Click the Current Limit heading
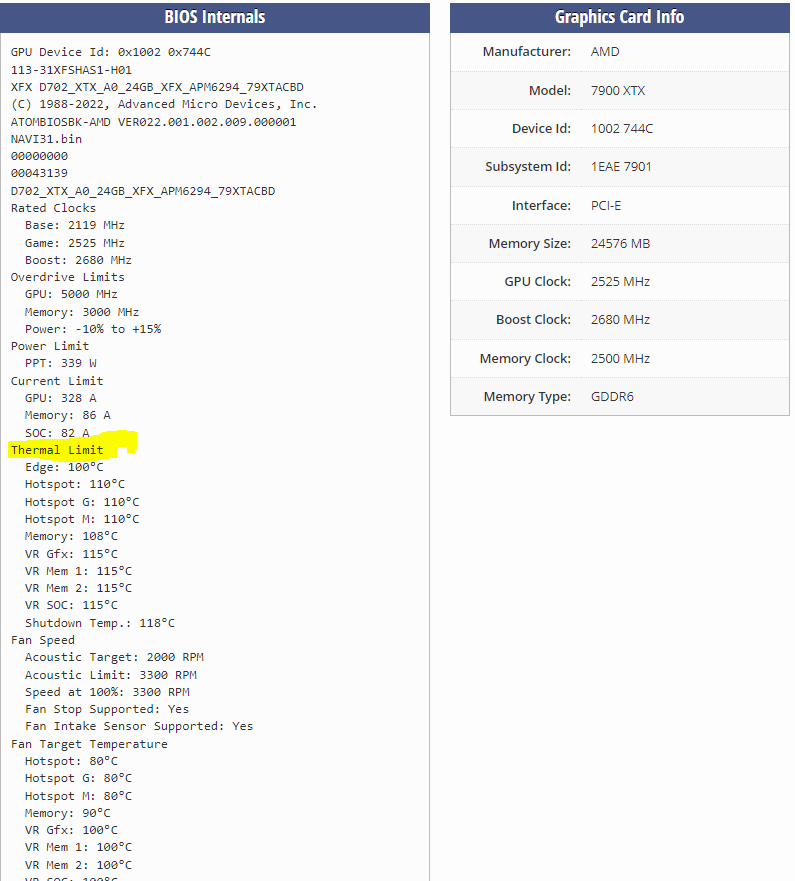The height and width of the screenshot is (881, 795). click(57, 381)
